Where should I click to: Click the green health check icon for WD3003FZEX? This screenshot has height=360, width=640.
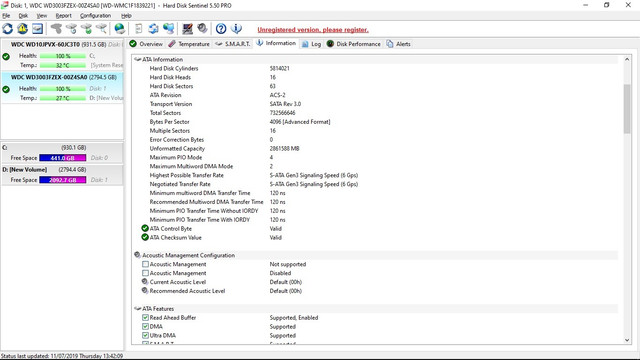point(6,89)
